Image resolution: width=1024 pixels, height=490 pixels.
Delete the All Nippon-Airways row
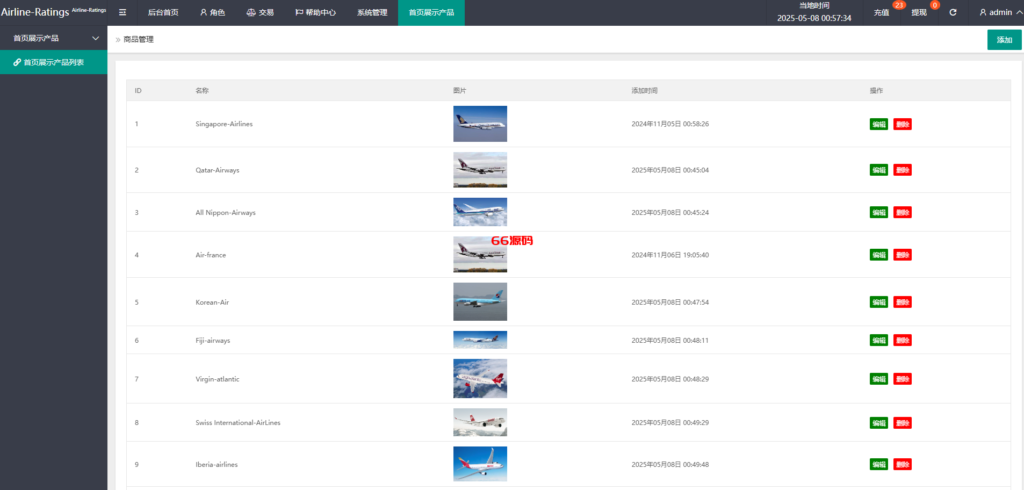pos(903,212)
